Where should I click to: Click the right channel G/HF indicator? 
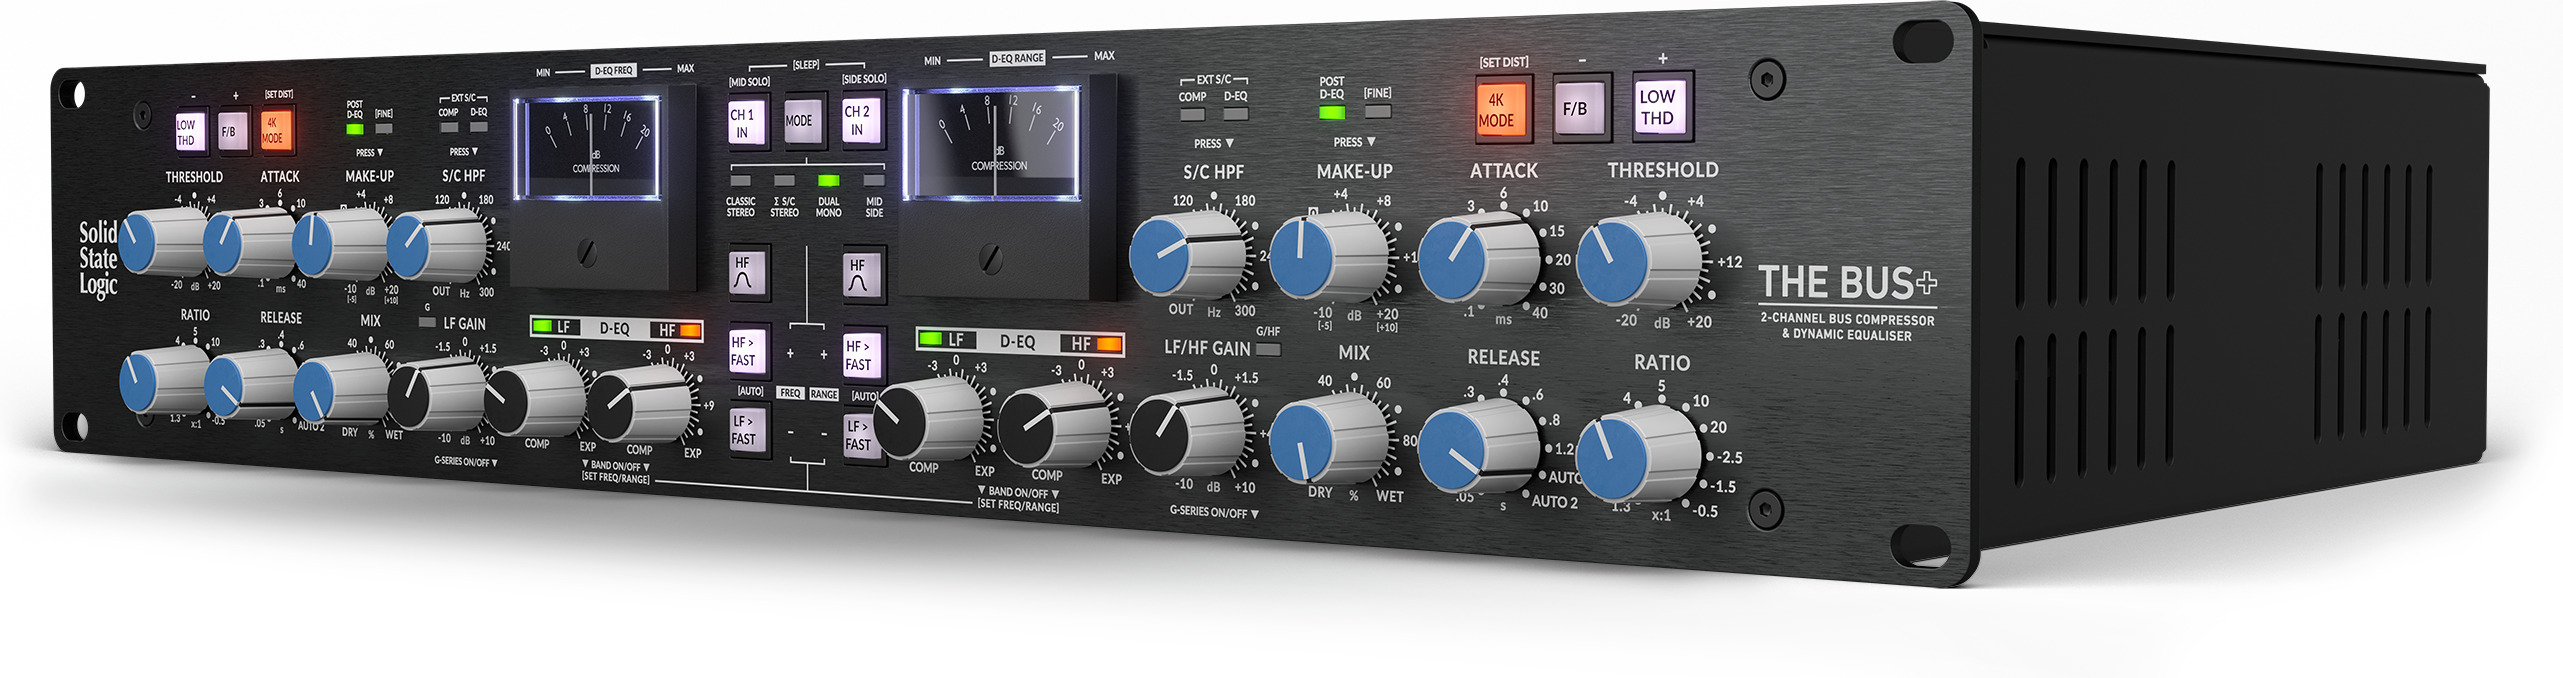[1268, 349]
